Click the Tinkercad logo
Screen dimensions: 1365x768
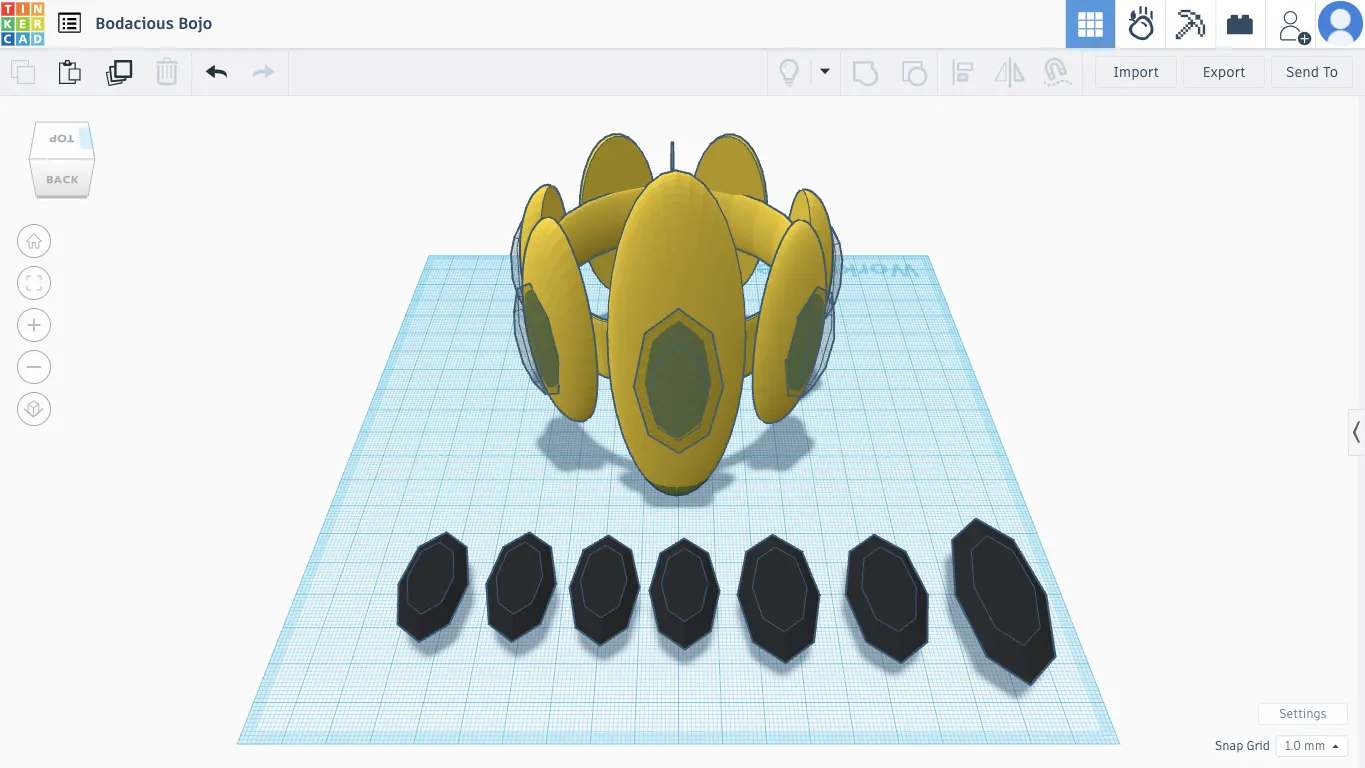click(22, 23)
